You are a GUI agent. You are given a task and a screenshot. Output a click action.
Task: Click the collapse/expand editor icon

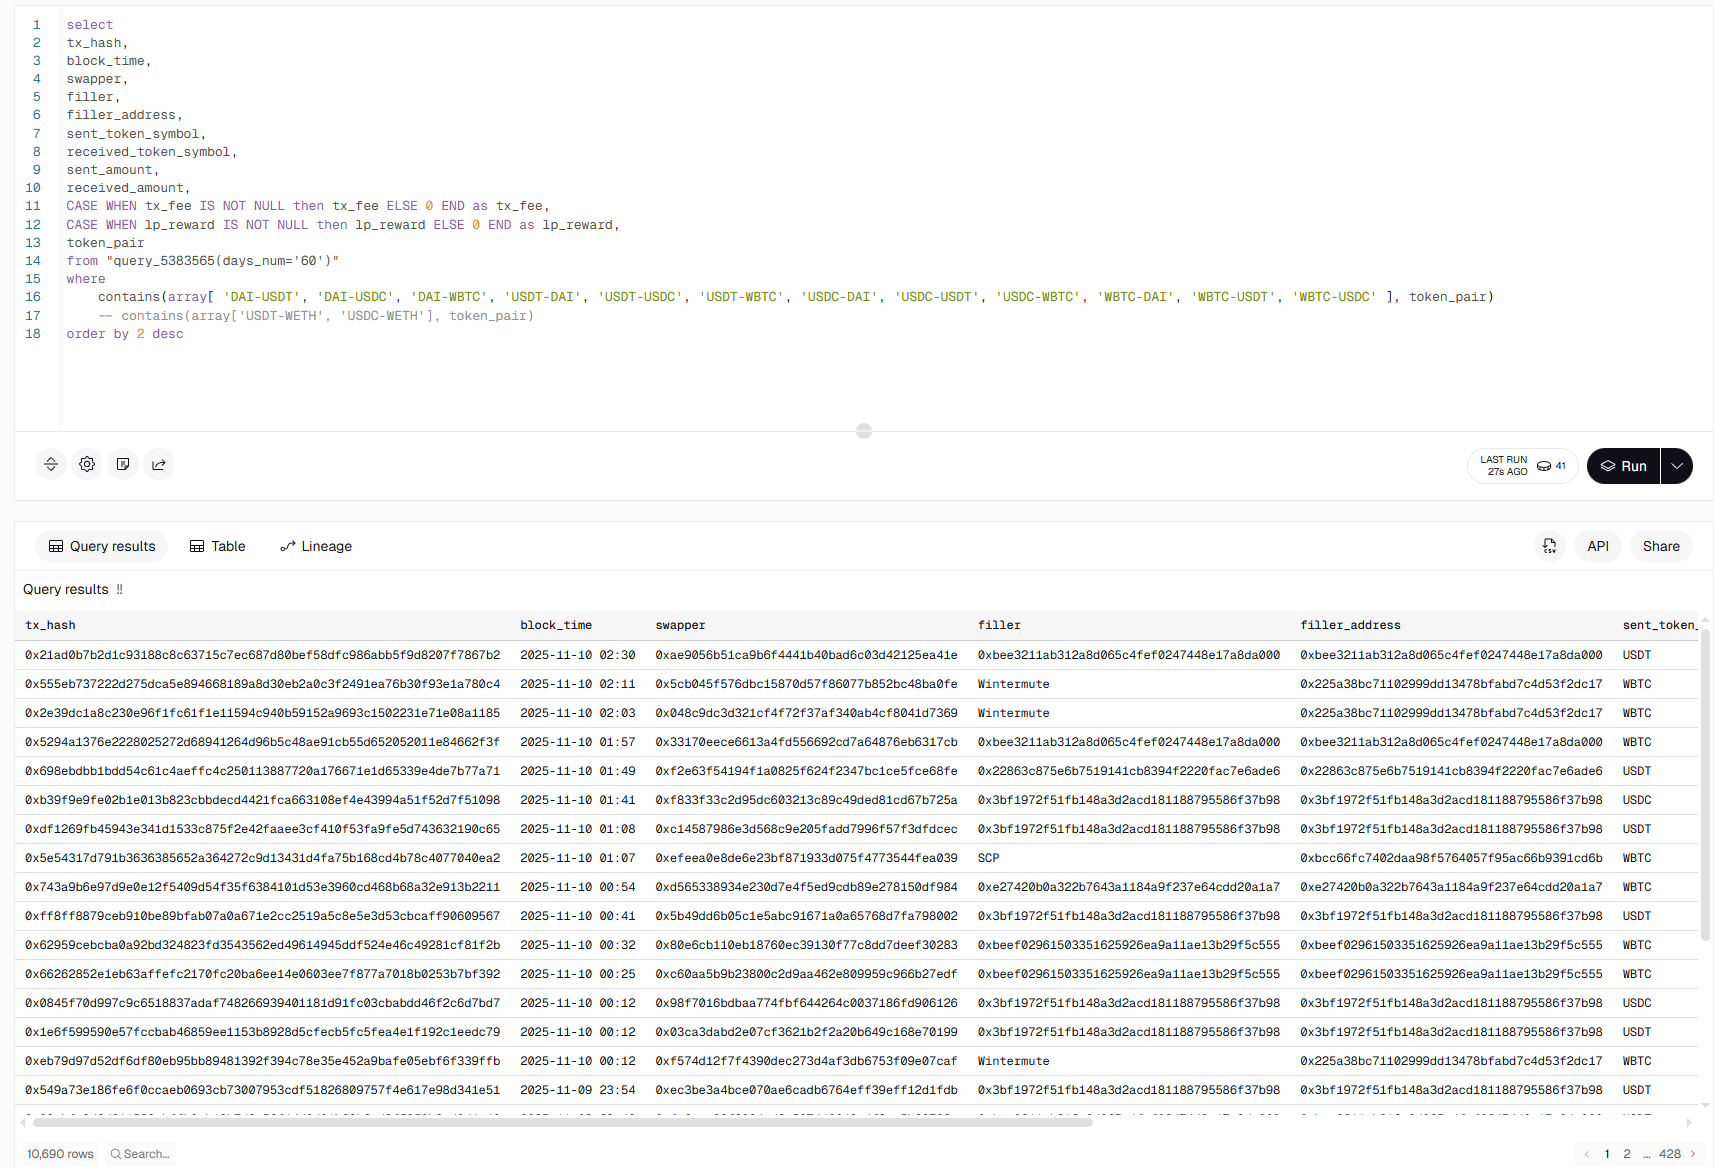coord(51,464)
